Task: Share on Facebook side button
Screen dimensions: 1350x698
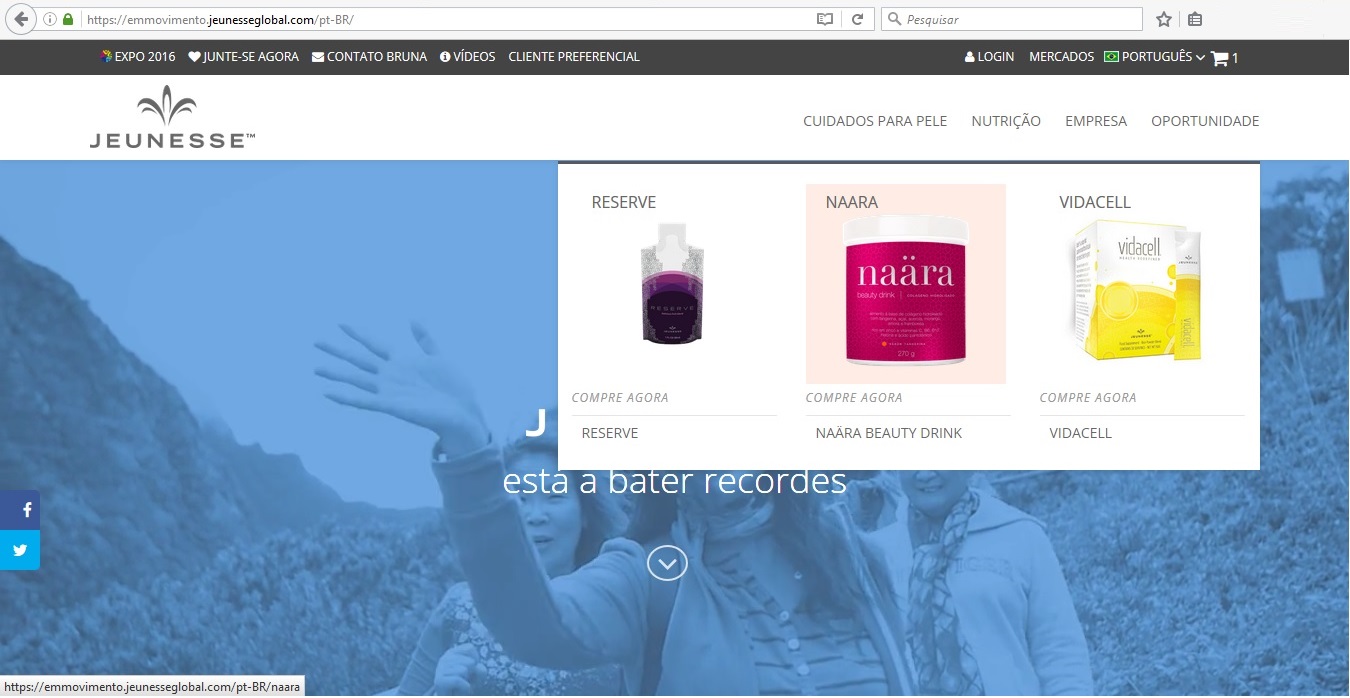Action: 20,510
